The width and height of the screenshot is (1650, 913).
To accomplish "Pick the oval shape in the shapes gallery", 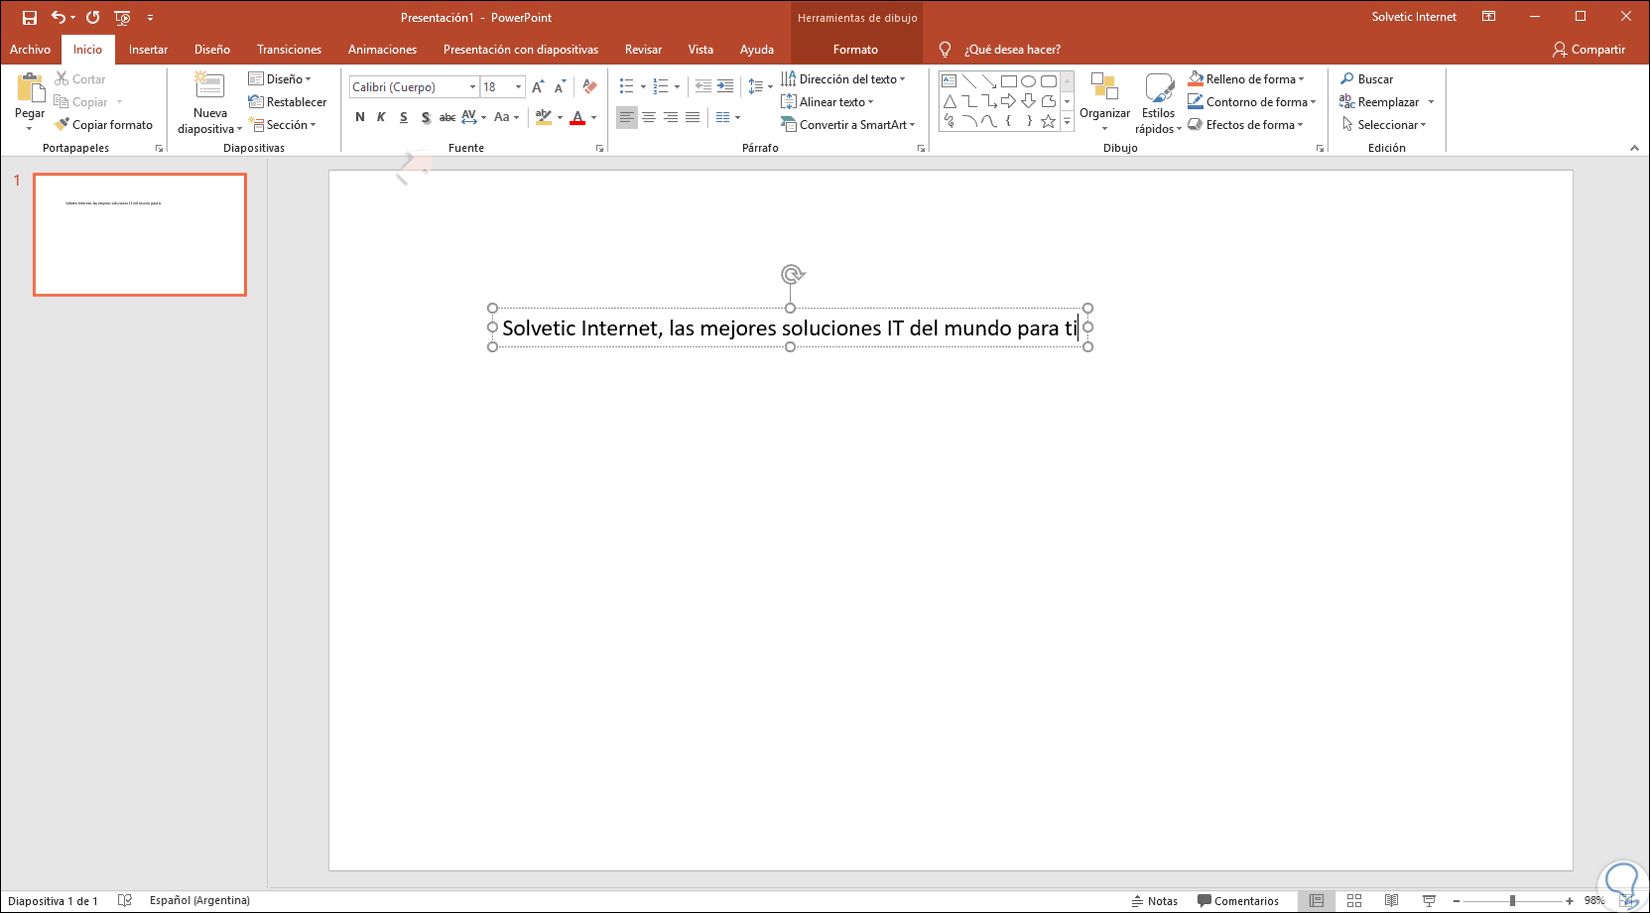I will point(1028,81).
